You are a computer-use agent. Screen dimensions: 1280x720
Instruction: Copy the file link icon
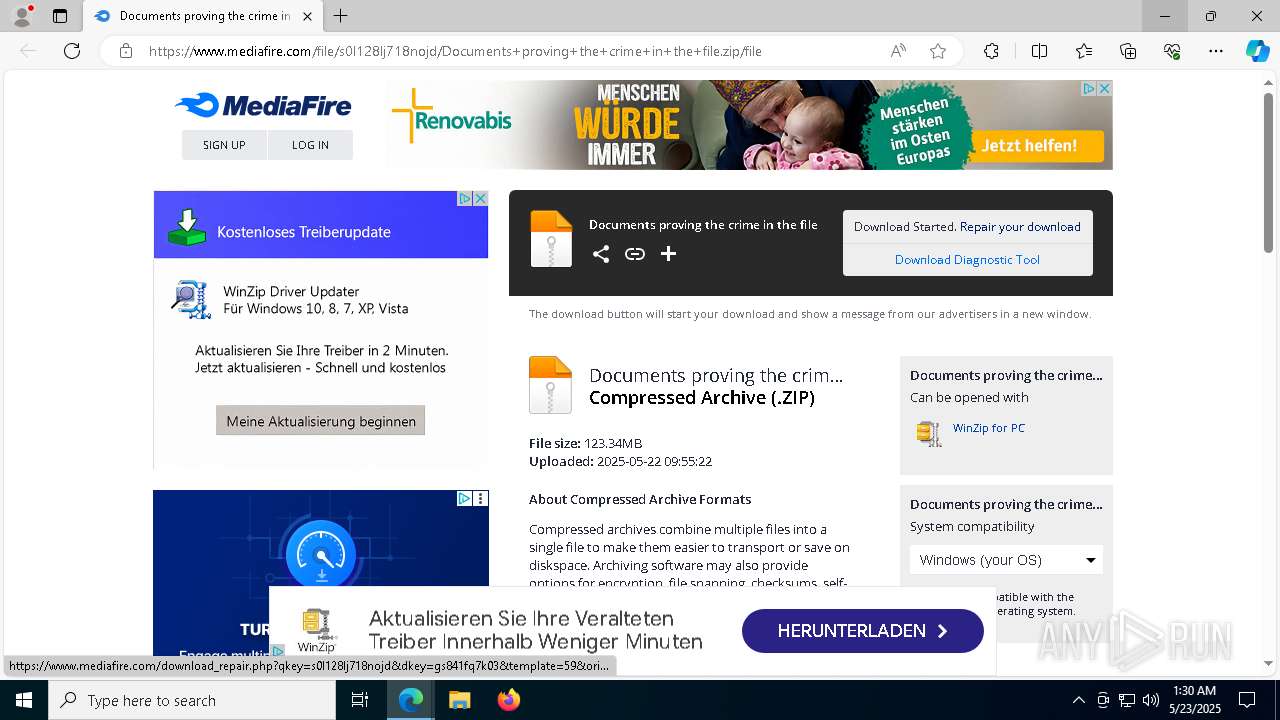click(x=635, y=254)
